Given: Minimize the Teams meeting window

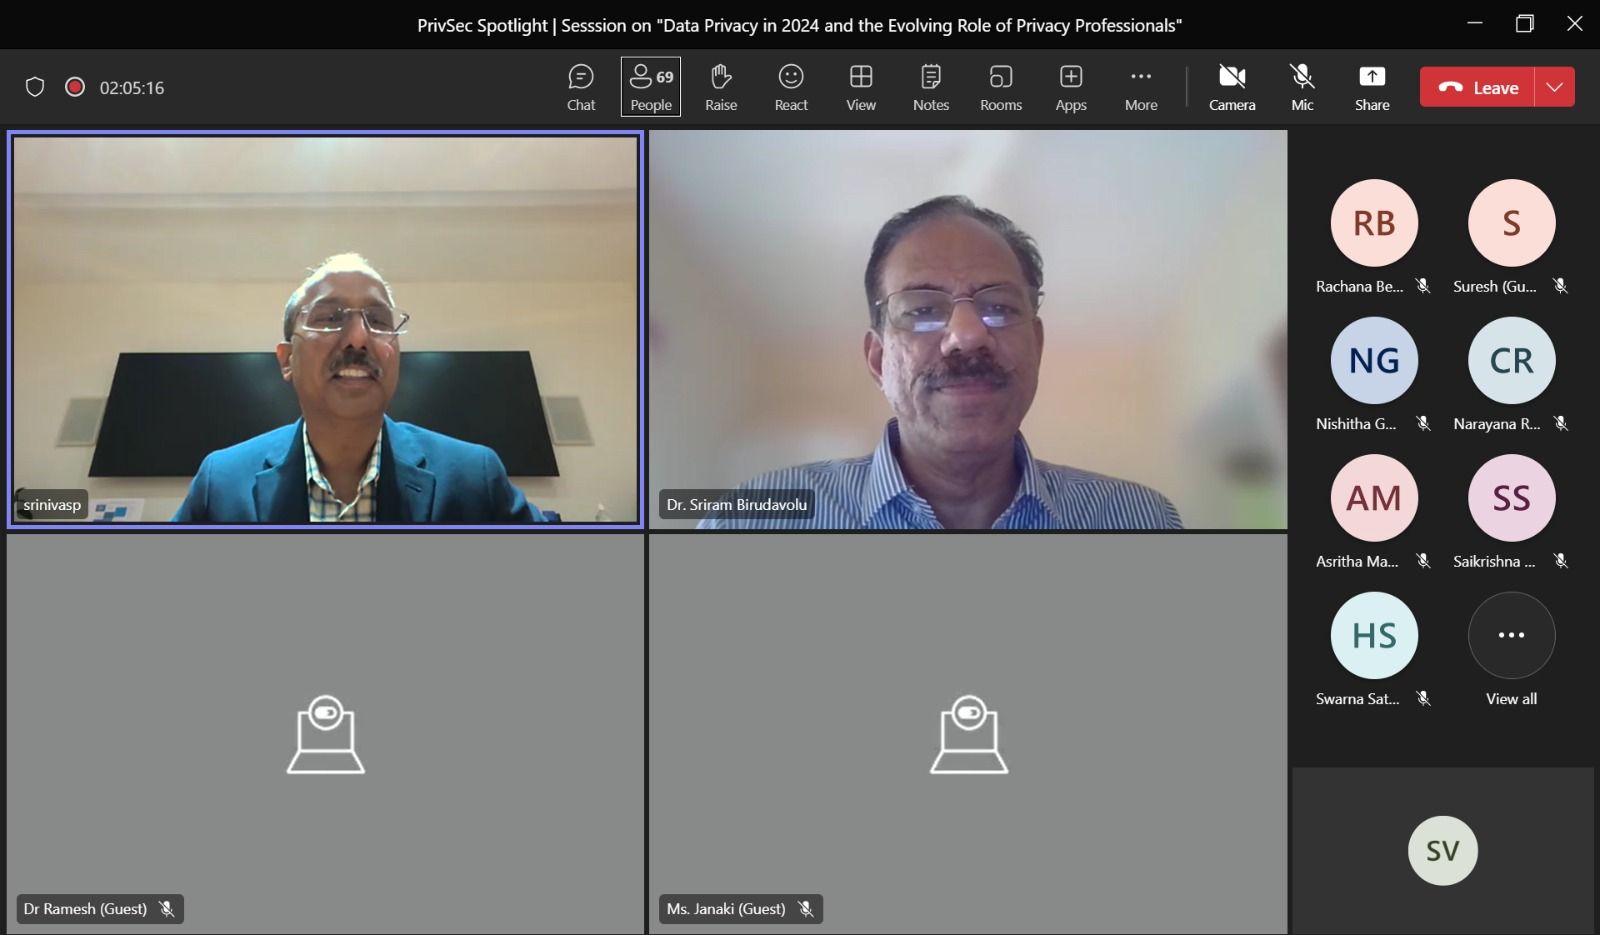Looking at the screenshot, I should (1475, 23).
